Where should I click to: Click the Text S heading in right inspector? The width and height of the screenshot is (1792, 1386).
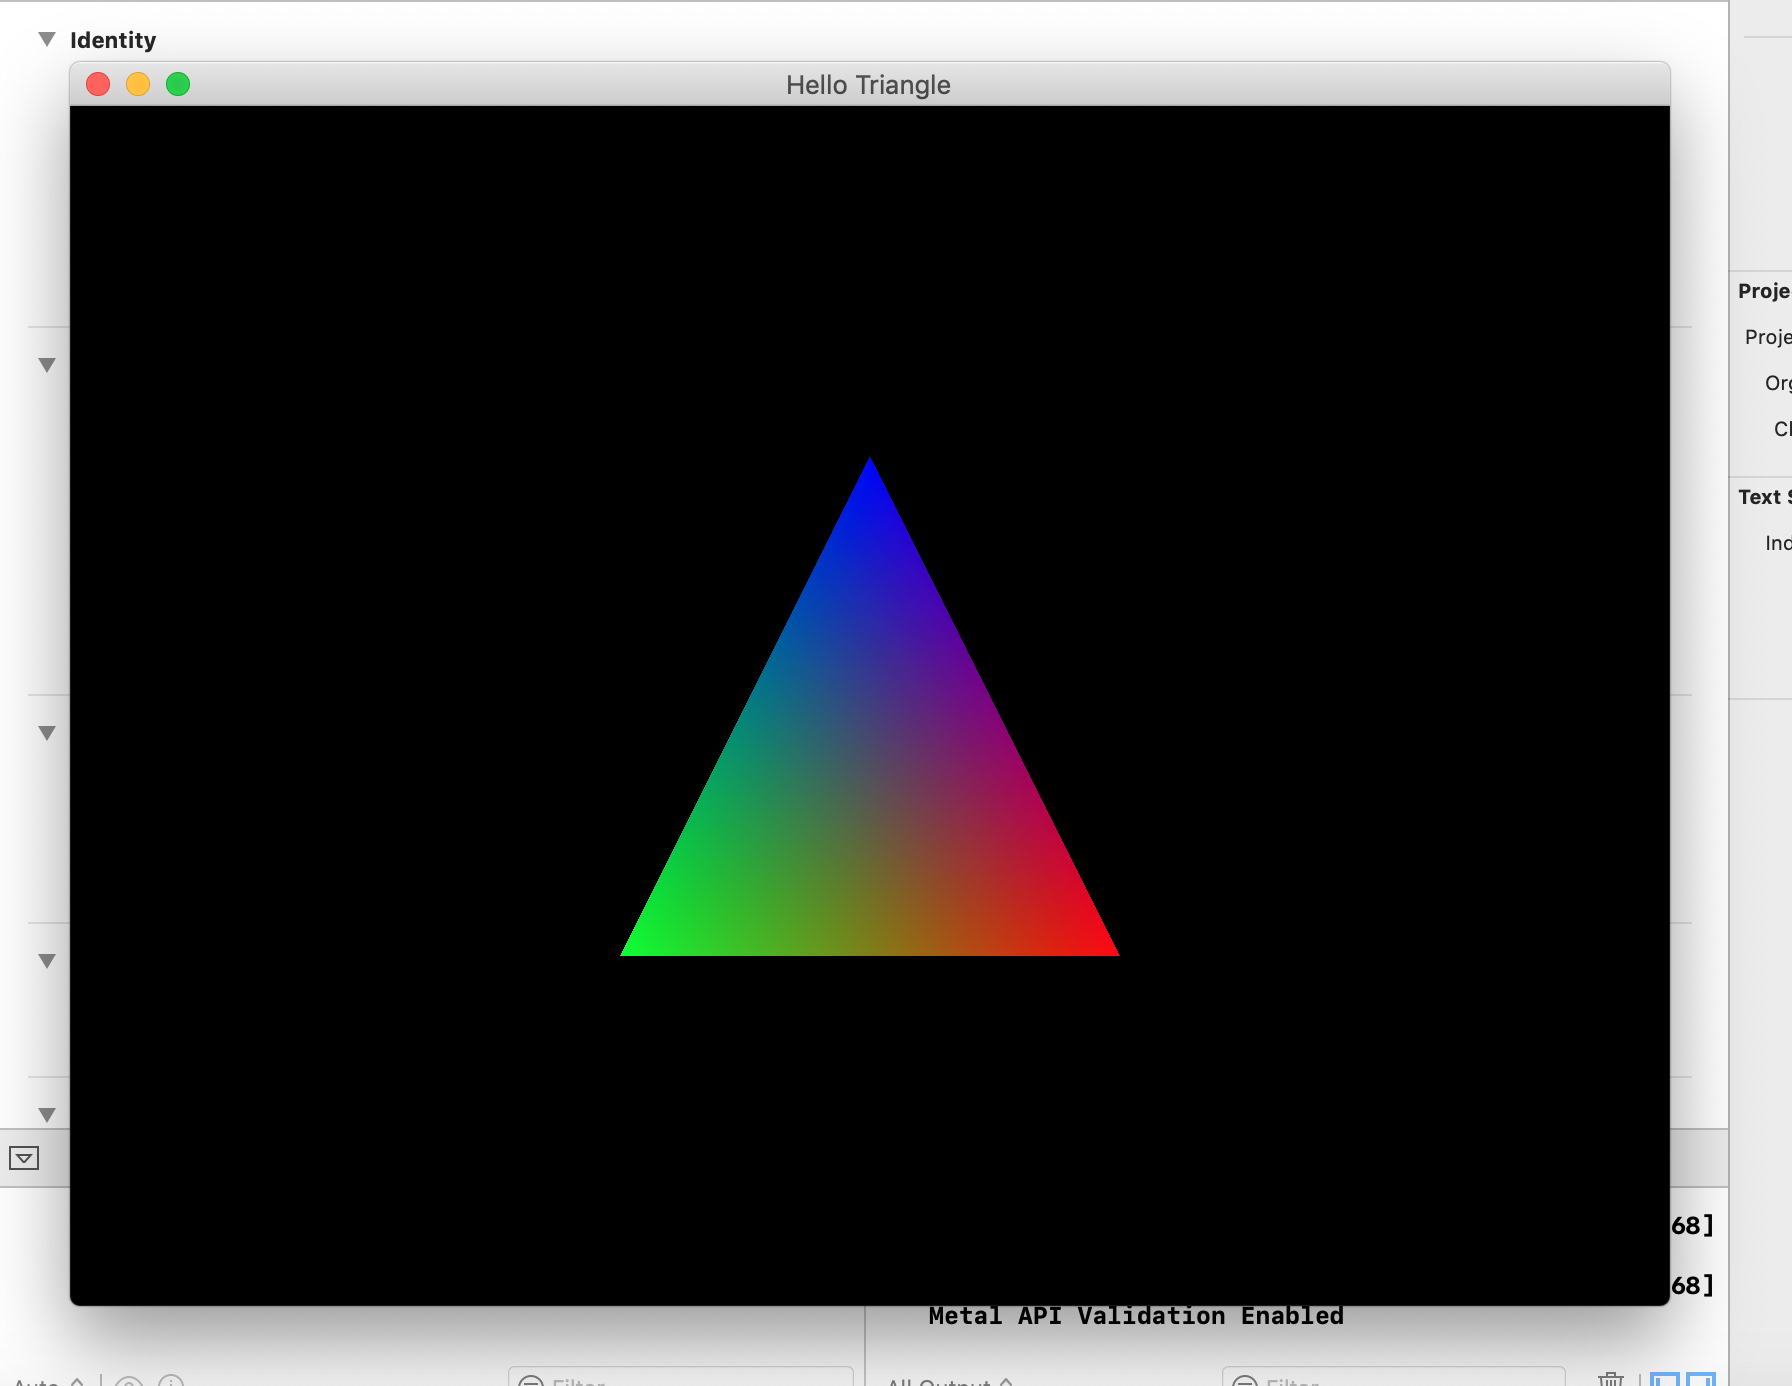coord(1764,497)
